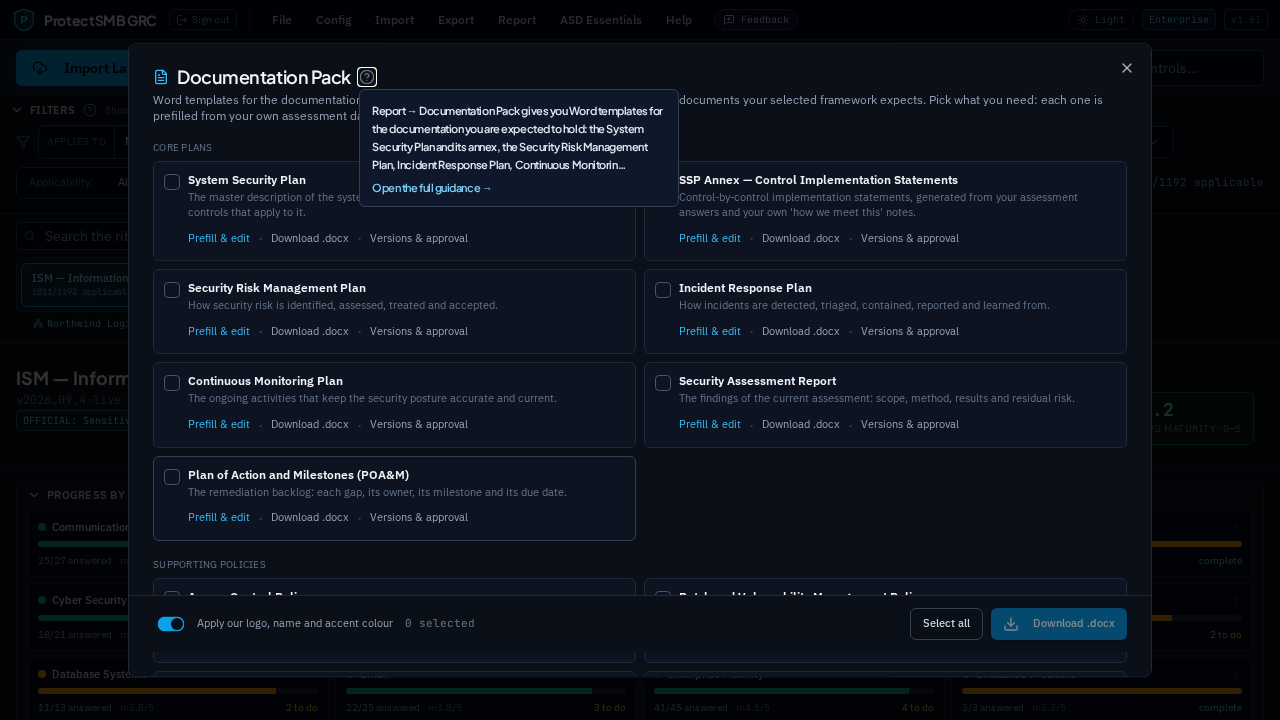Click the ProtectSMB GRC shield logo
Image resolution: width=1280 pixels, height=720 pixels.
pyautogui.click(x=24, y=20)
